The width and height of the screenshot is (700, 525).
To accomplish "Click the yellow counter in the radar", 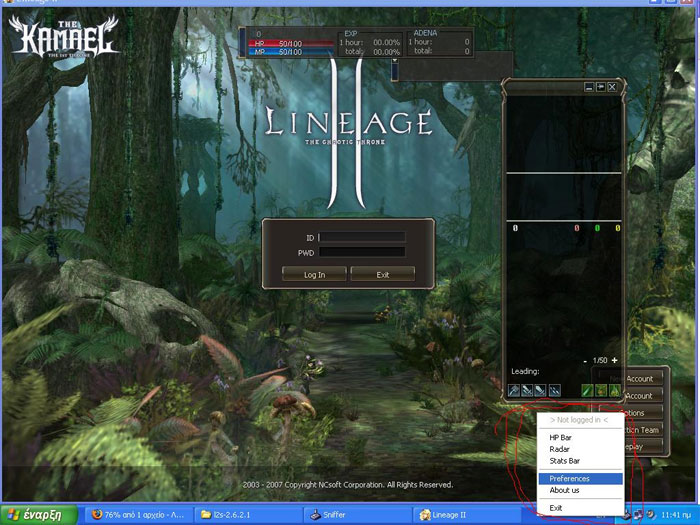I will coord(618,228).
